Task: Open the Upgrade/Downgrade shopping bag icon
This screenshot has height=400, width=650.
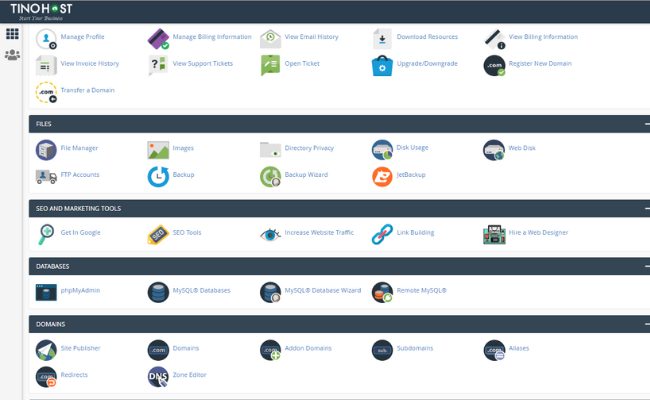Action: (382, 65)
